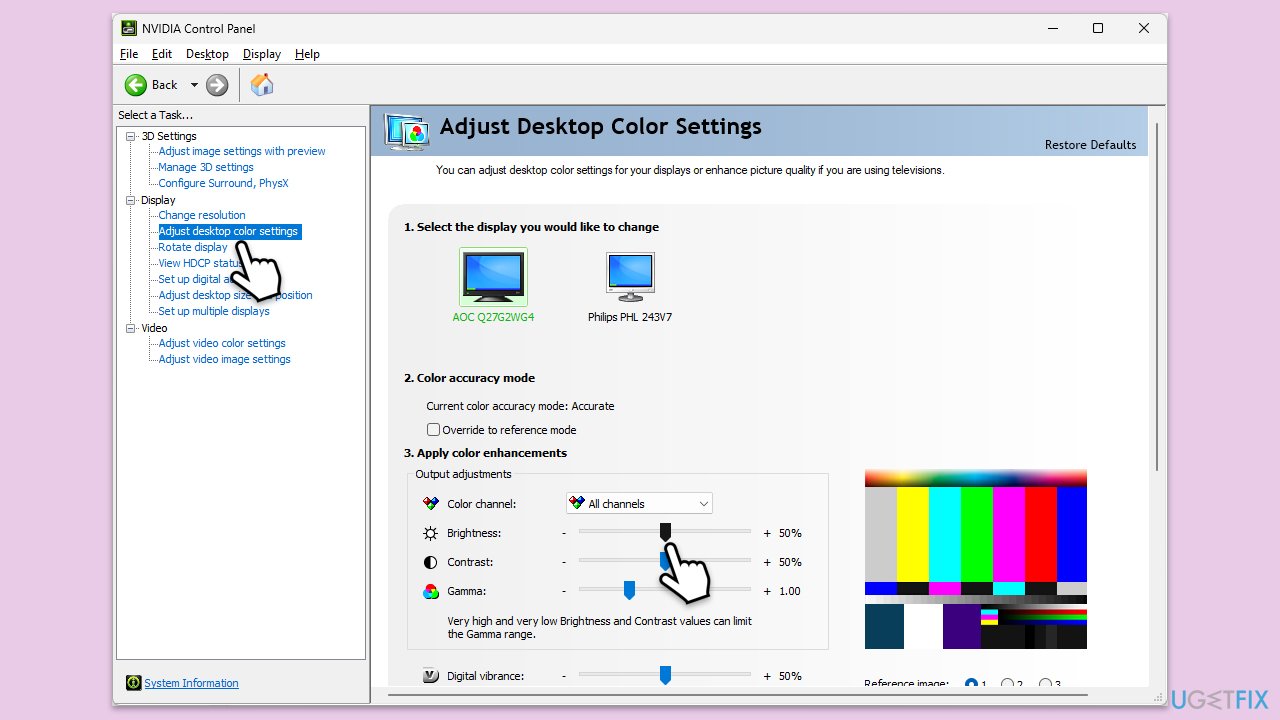Open Manage 3D settings
Screen dimensions: 1280x720
coord(206,167)
